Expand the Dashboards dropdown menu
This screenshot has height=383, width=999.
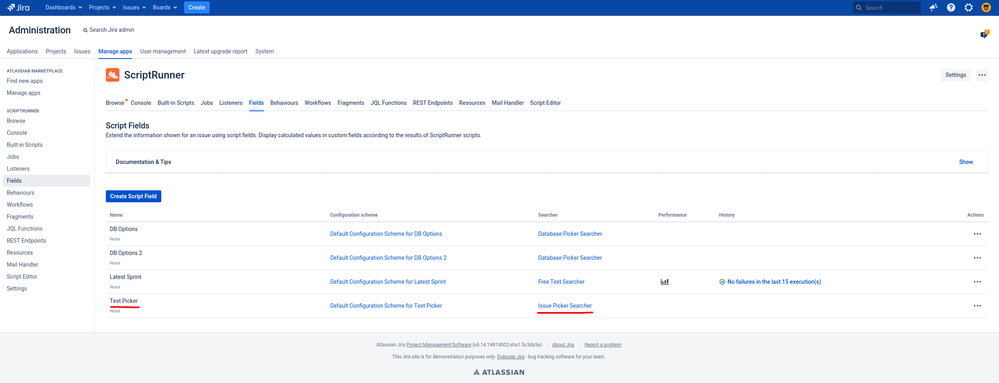tap(64, 8)
